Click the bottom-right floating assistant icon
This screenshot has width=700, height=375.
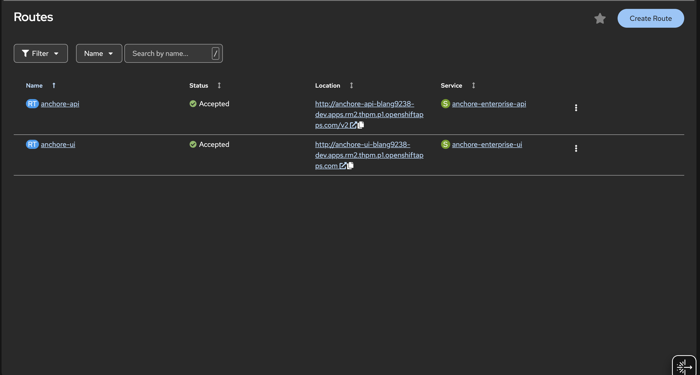click(x=684, y=366)
